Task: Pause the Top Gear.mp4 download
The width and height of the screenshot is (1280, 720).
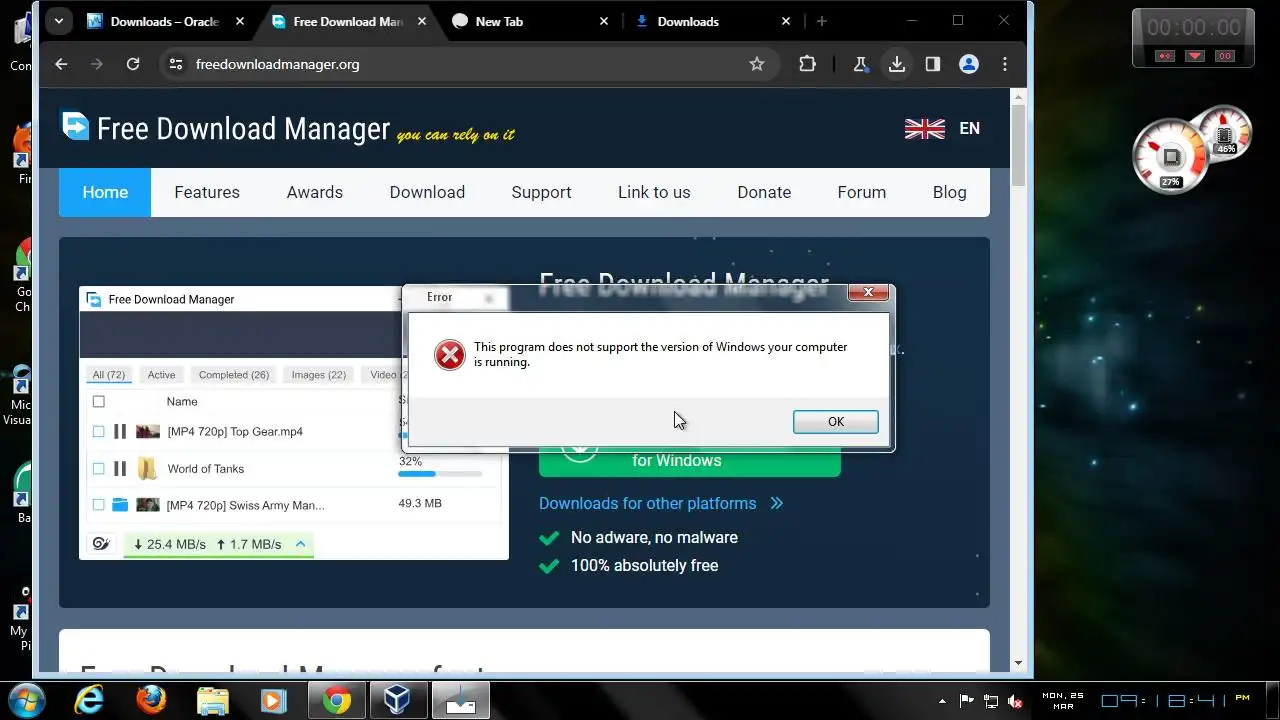Action: (x=120, y=432)
